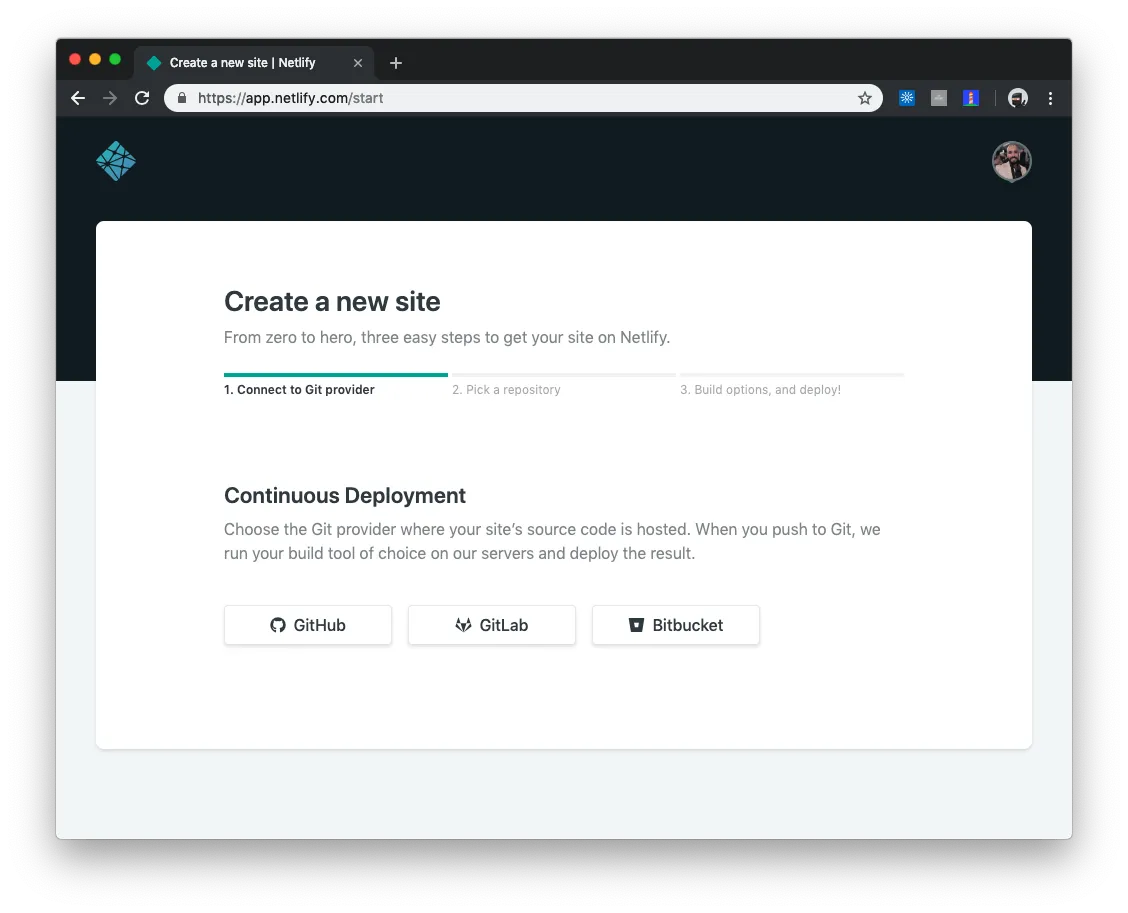Open the lighthouse browser extension icon

tap(970, 98)
